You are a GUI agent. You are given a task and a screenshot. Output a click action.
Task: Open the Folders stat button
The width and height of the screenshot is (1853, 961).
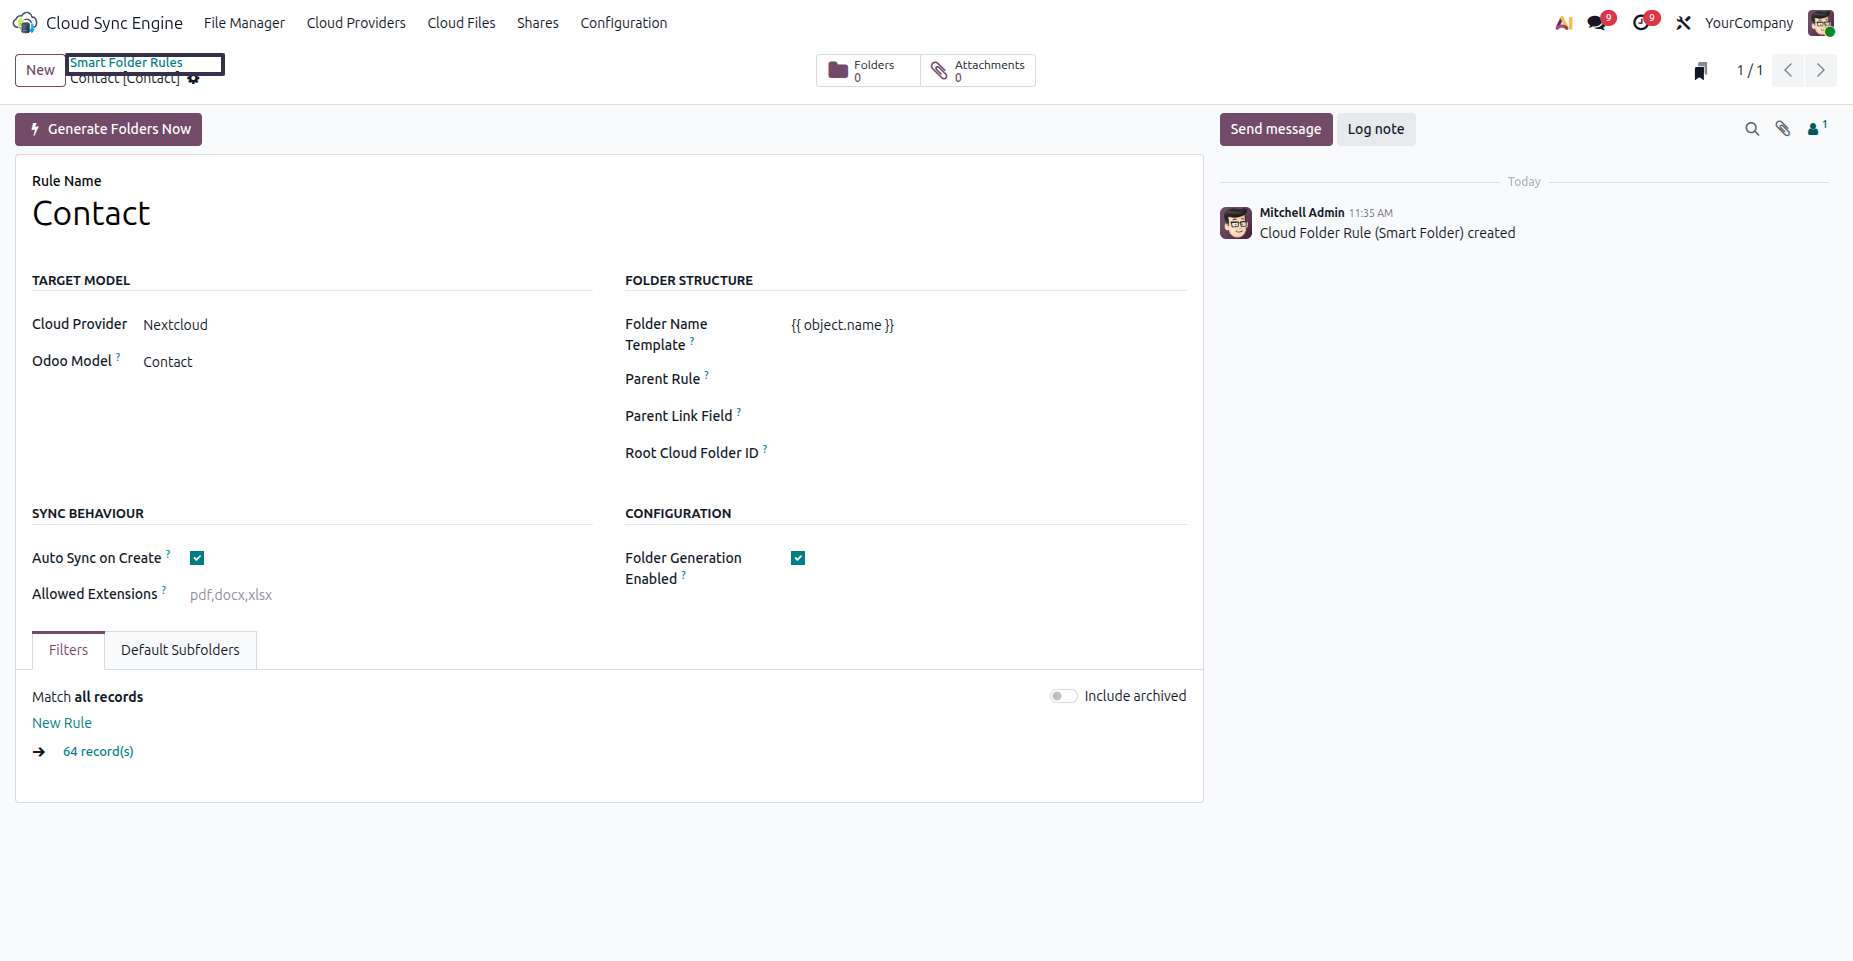(x=868, y=71)
